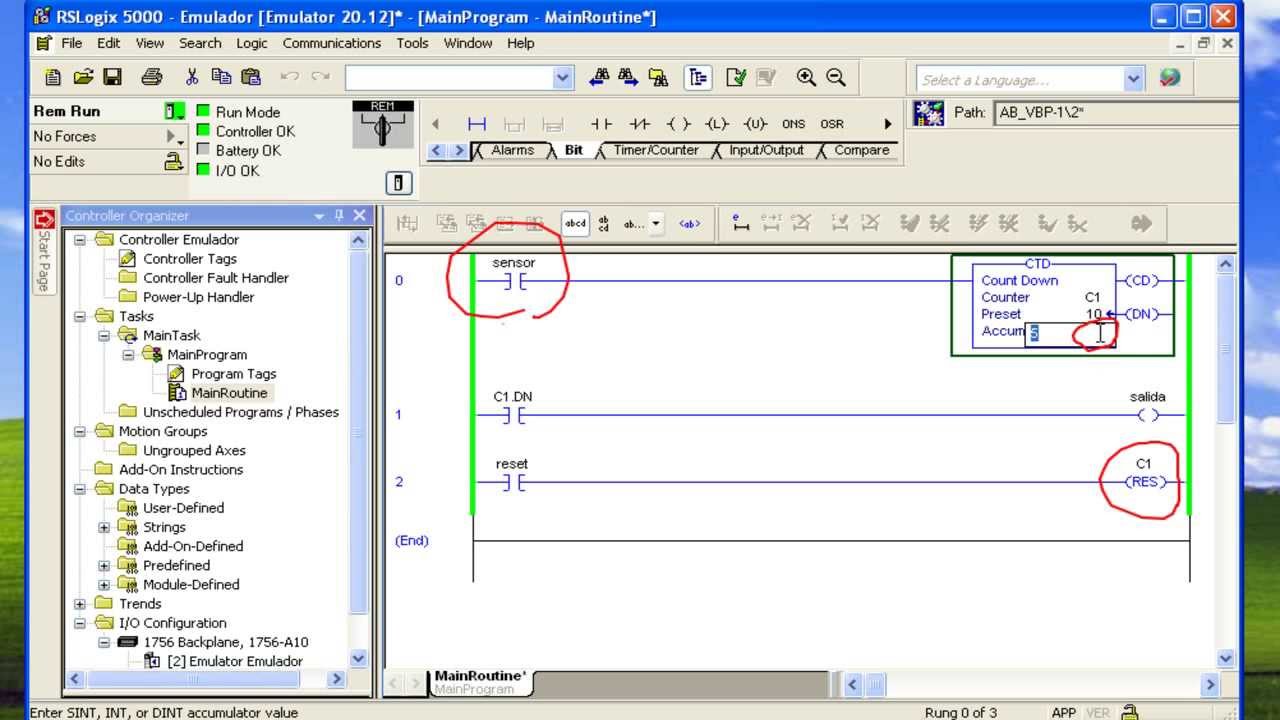Copy using the Copy toolbar icon

[221, 77]
